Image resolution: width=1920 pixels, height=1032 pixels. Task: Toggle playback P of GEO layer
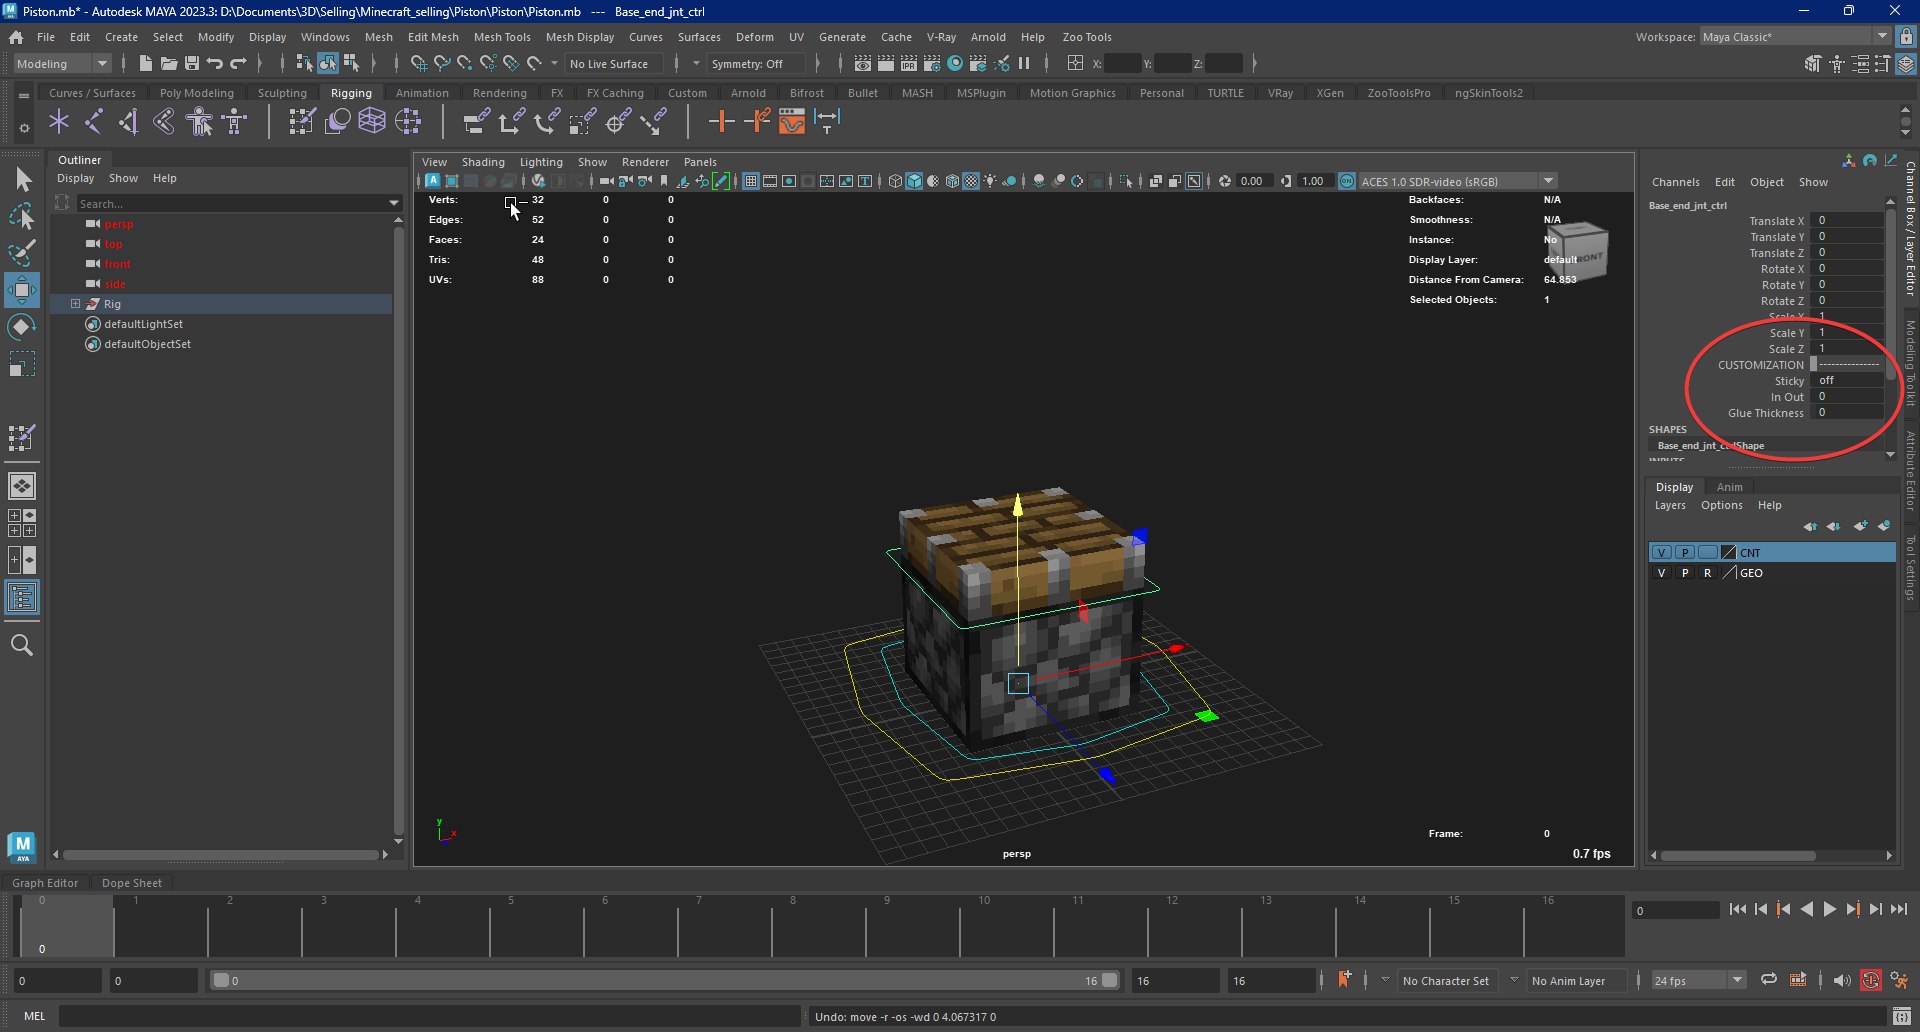pyautogui.click(x=1685, y=573)
